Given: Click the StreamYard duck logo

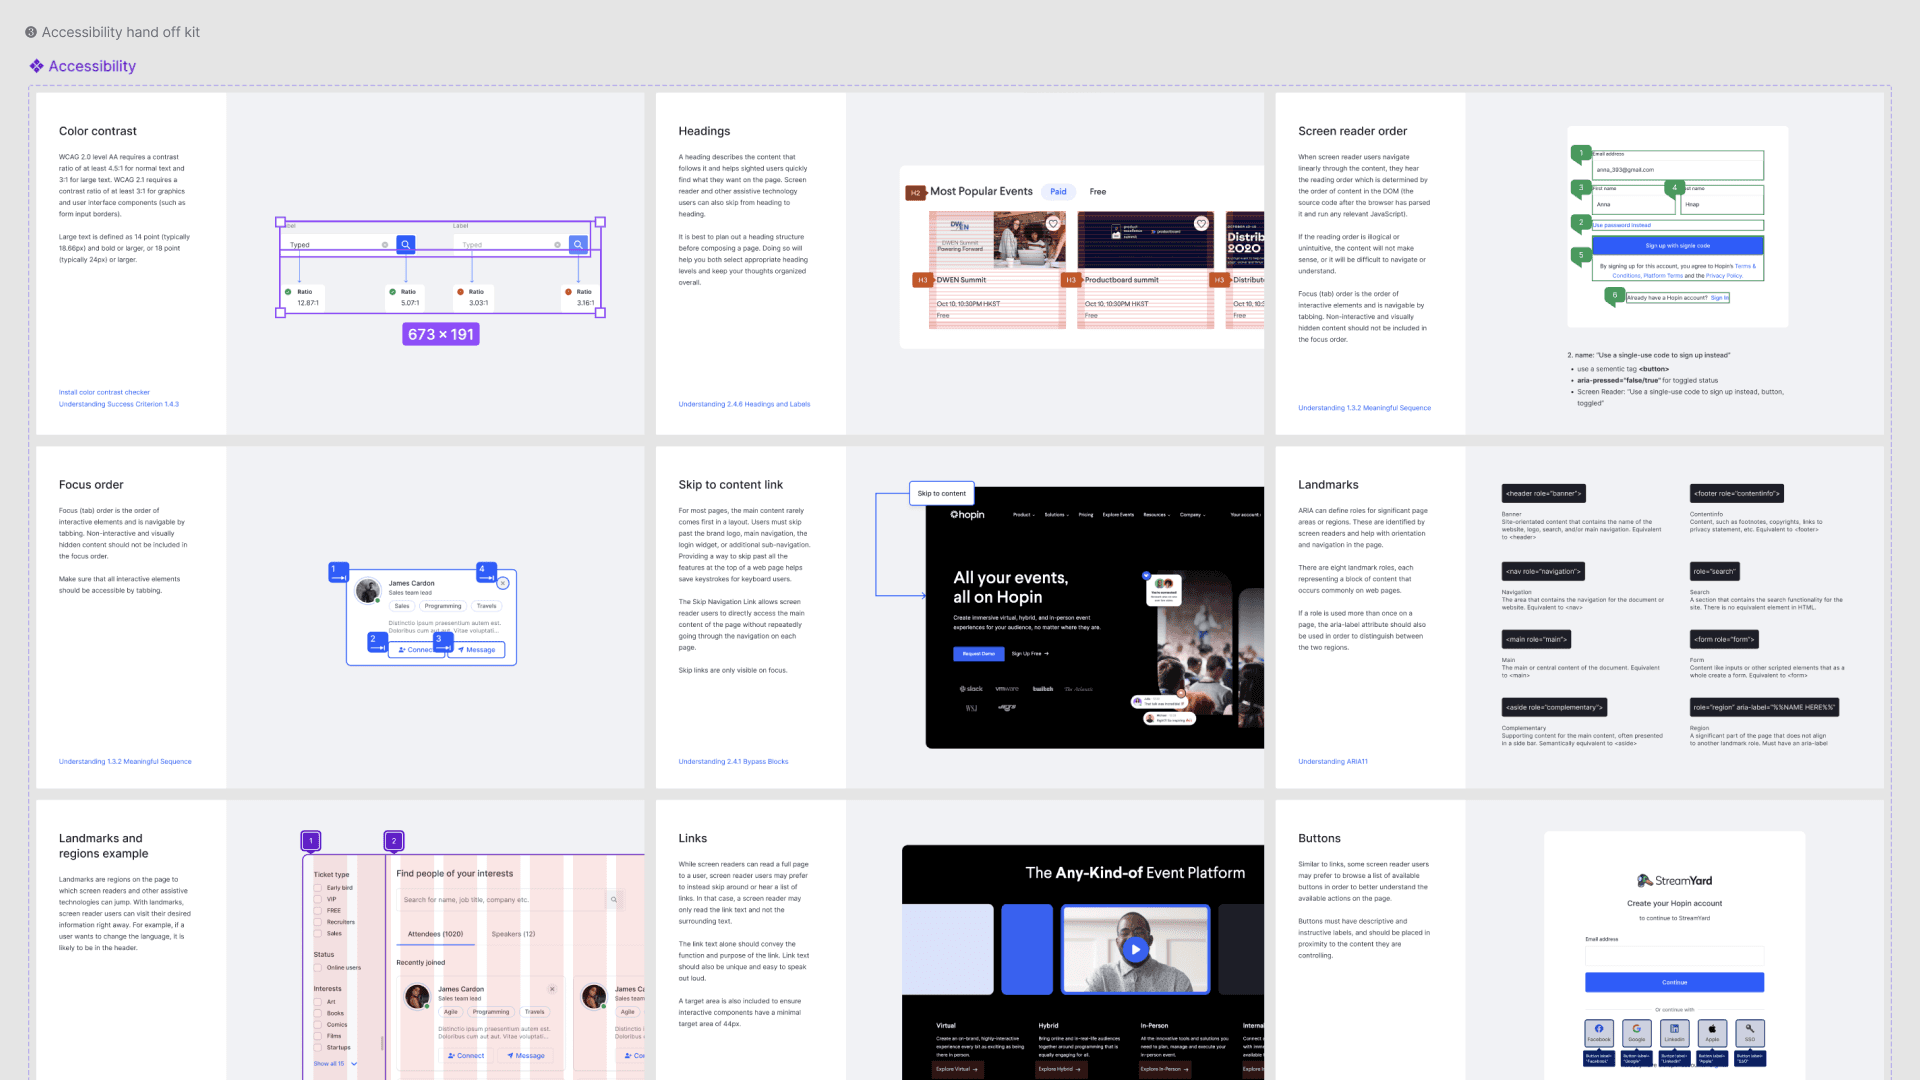Looking at the screenshot, I should click(1645, 881).
